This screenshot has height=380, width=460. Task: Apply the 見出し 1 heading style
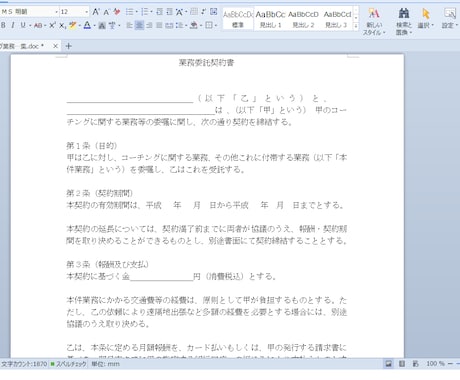tap(270, 19)
